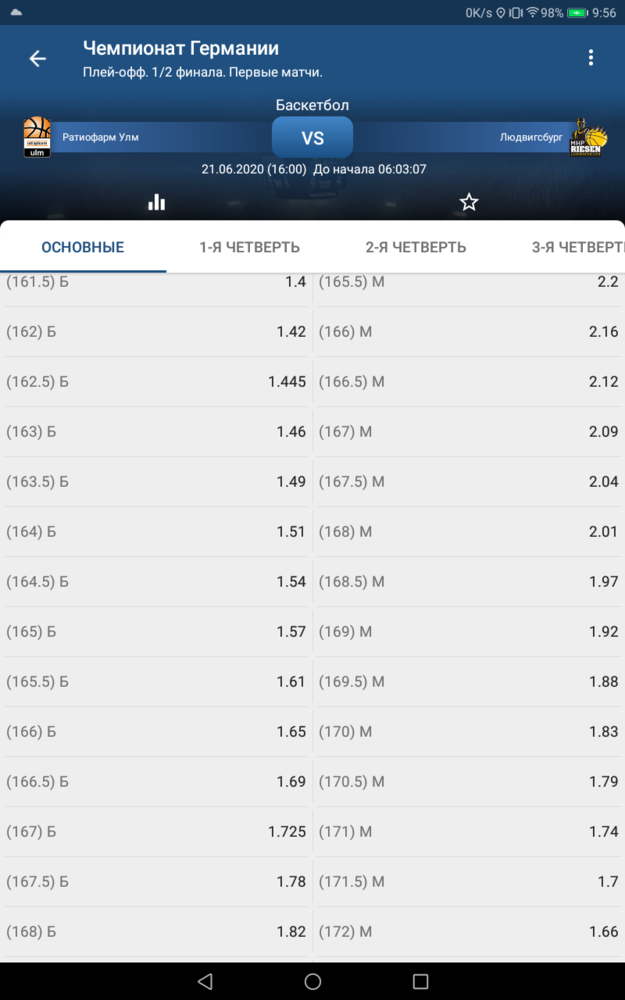Viewport: 625px width, 1000px height.
Task: Switch to the 2-Я ЧЕТВЕРТЬ tab
Action: coord(416,247)
